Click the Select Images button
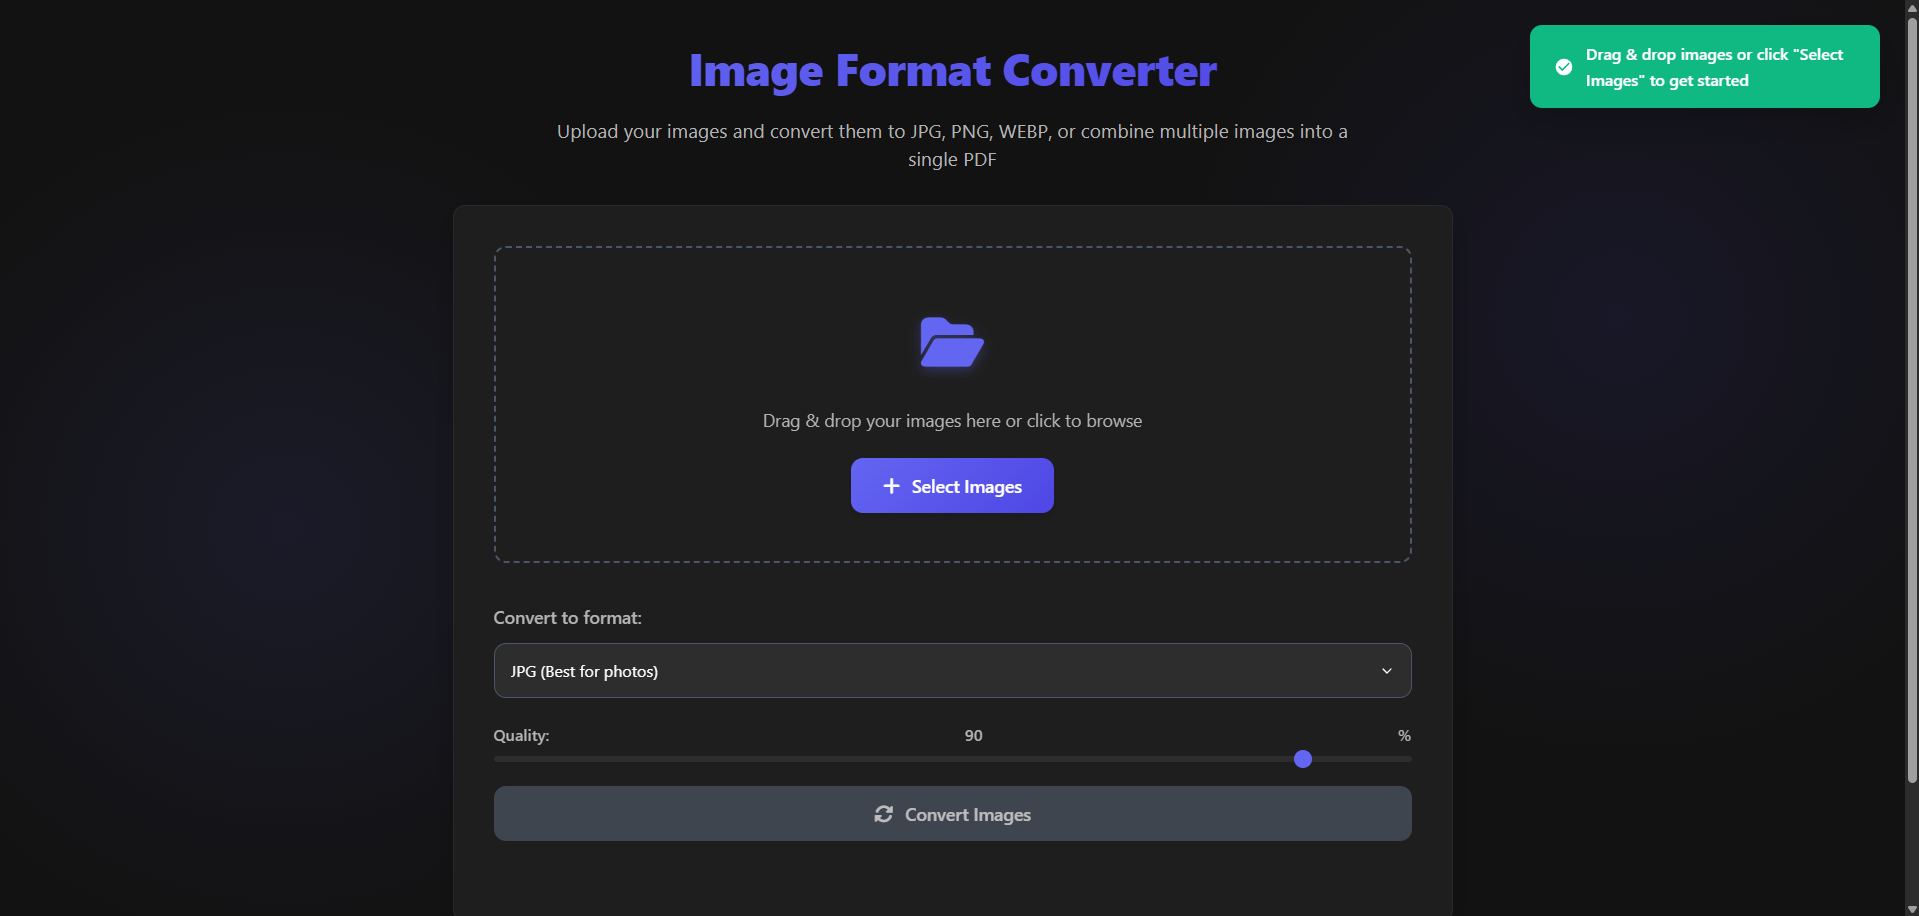Image resolution: width=1919 pixels, height=916 pixels. click(951, 485)
